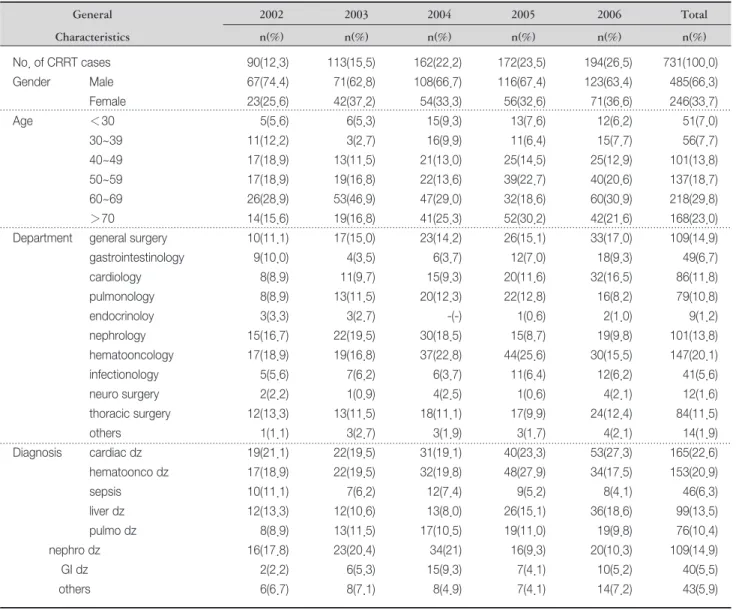Screen dimensions: 736x610
Task: Click the 2006 liver dz value 36(18.6)
Action: pyautogui.click(x=611, y=512)
